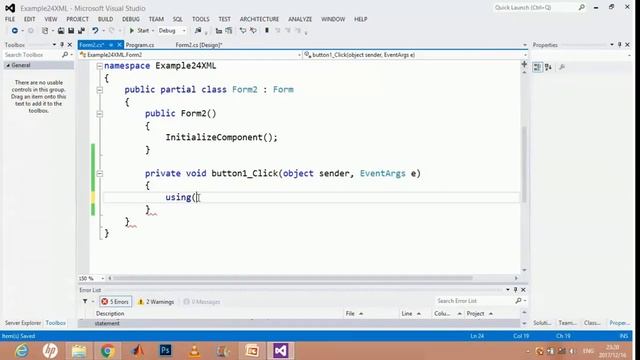Viewport: 640px width, 360px height.
Task: Click the icon right after the Find in Files dropdown arrow
Action: click(x=219, y=31)
